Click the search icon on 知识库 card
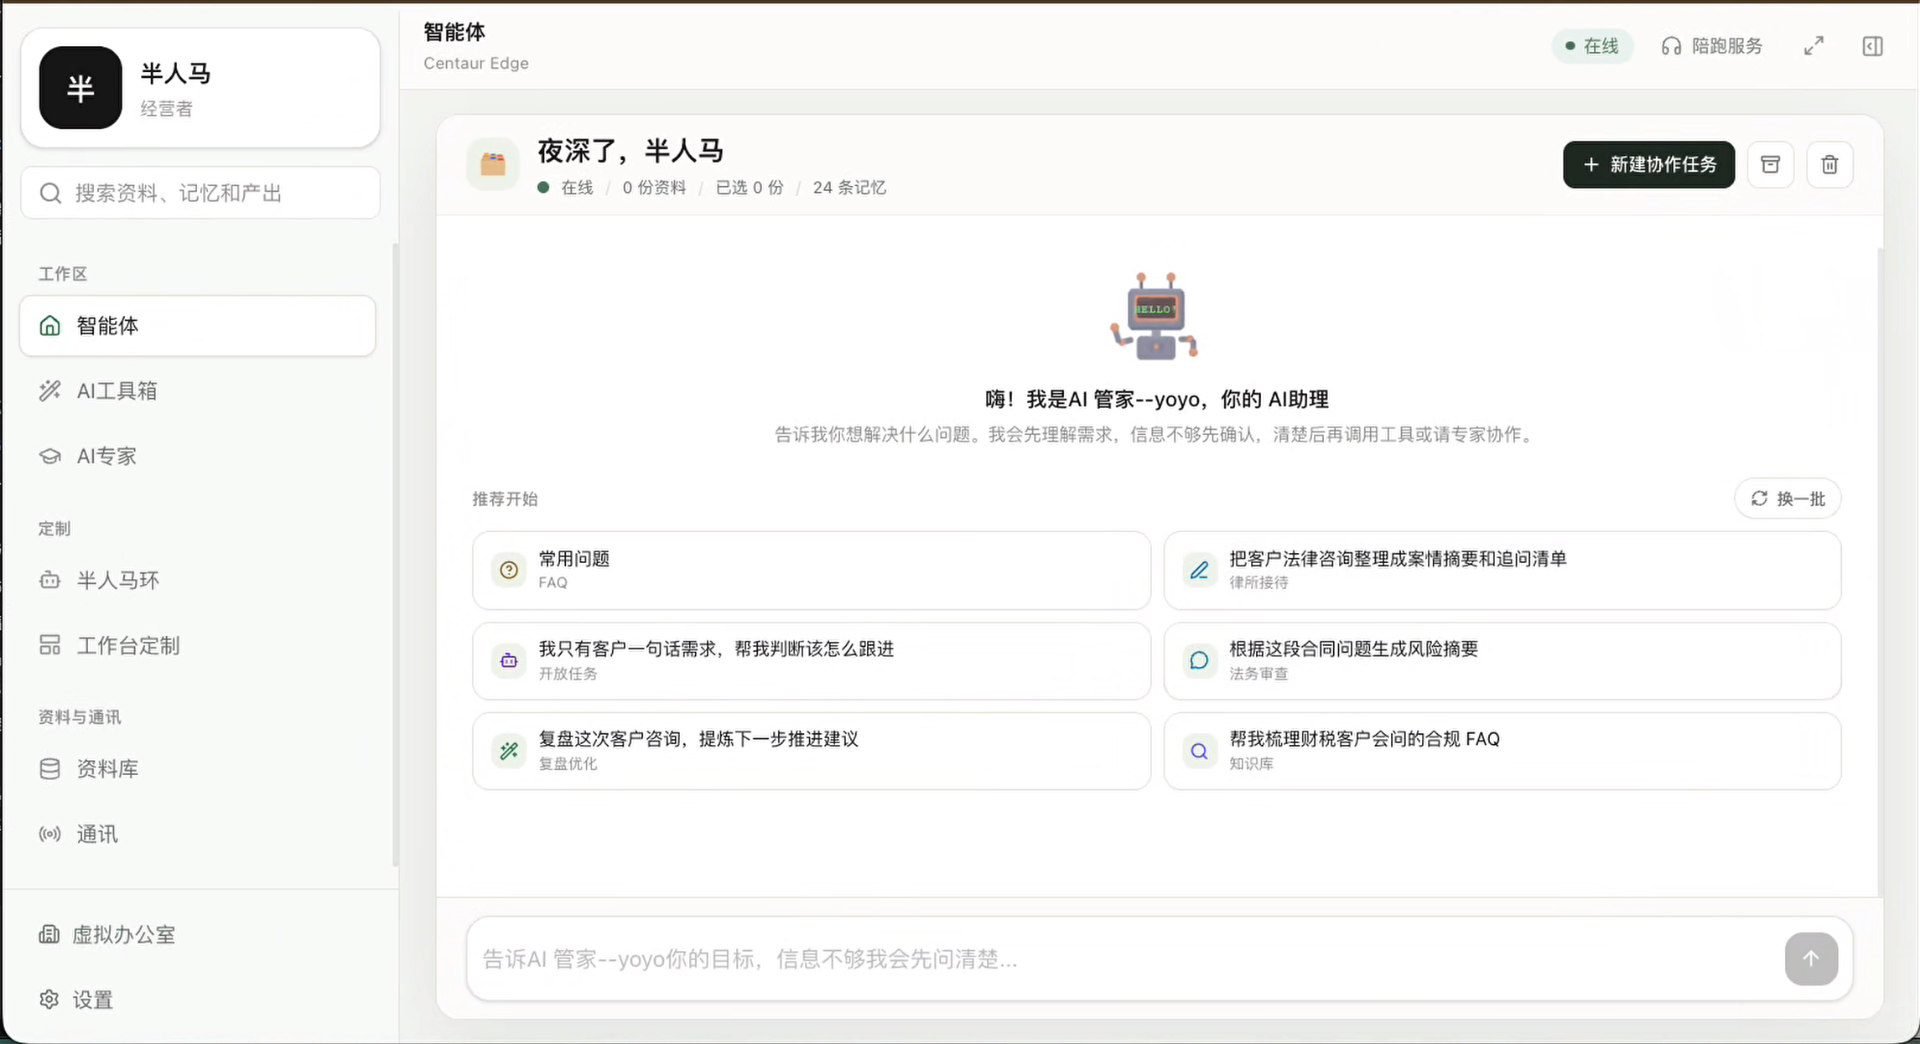This screenshot has width=1920, height=1044. [x=1199, y=750]
